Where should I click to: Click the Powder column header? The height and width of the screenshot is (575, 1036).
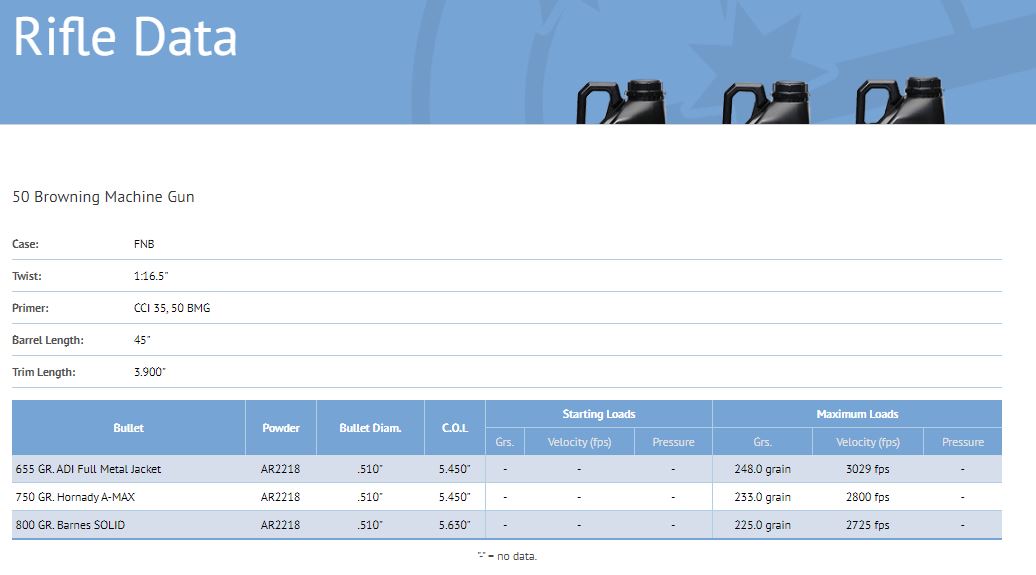281,428
